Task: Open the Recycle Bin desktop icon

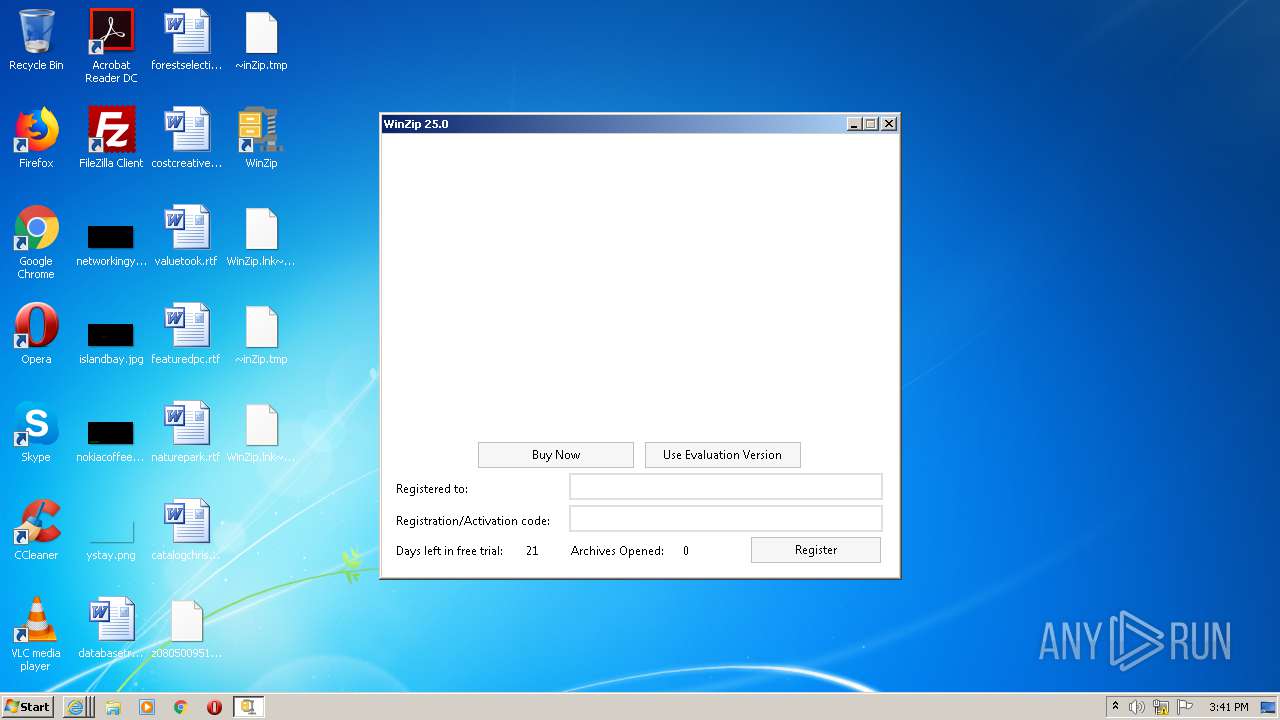Action: pos(36,40)
